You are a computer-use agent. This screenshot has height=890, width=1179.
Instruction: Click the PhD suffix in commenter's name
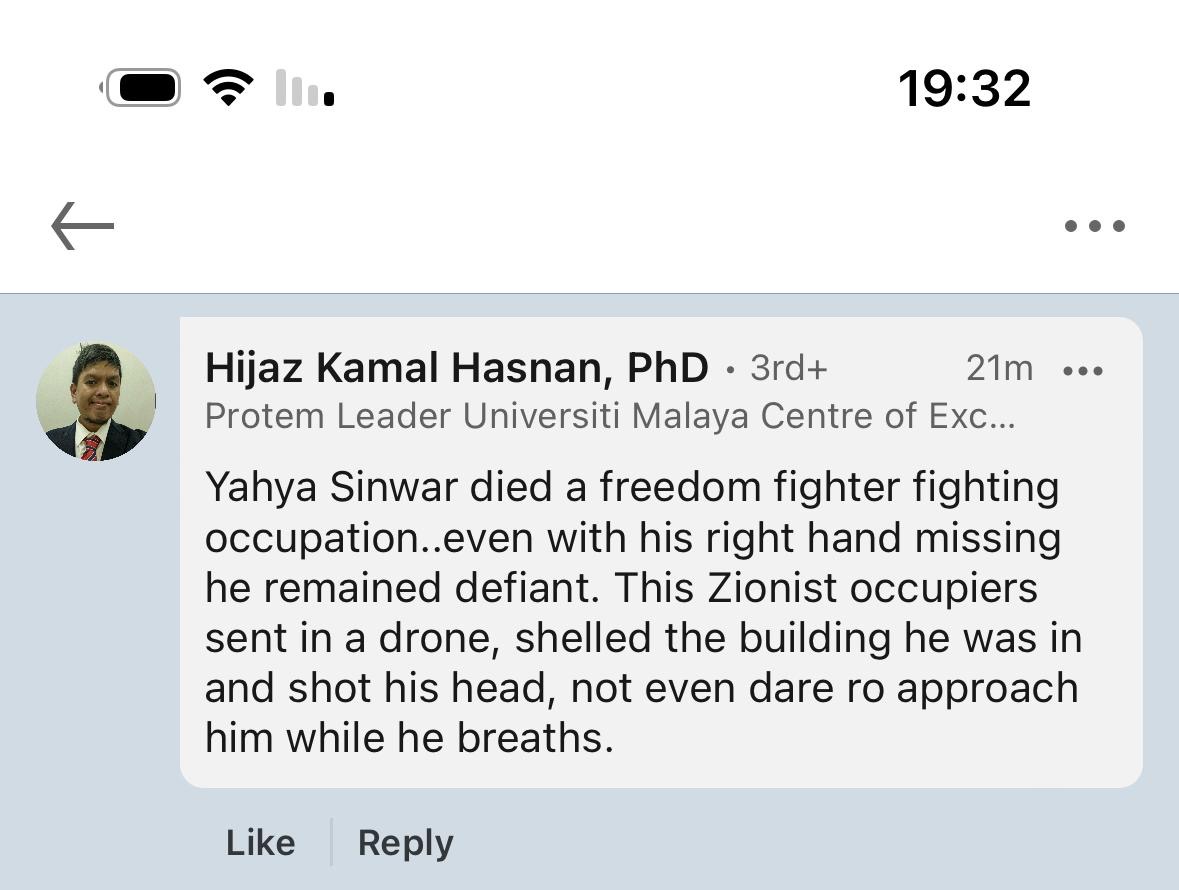pos(667,368)
